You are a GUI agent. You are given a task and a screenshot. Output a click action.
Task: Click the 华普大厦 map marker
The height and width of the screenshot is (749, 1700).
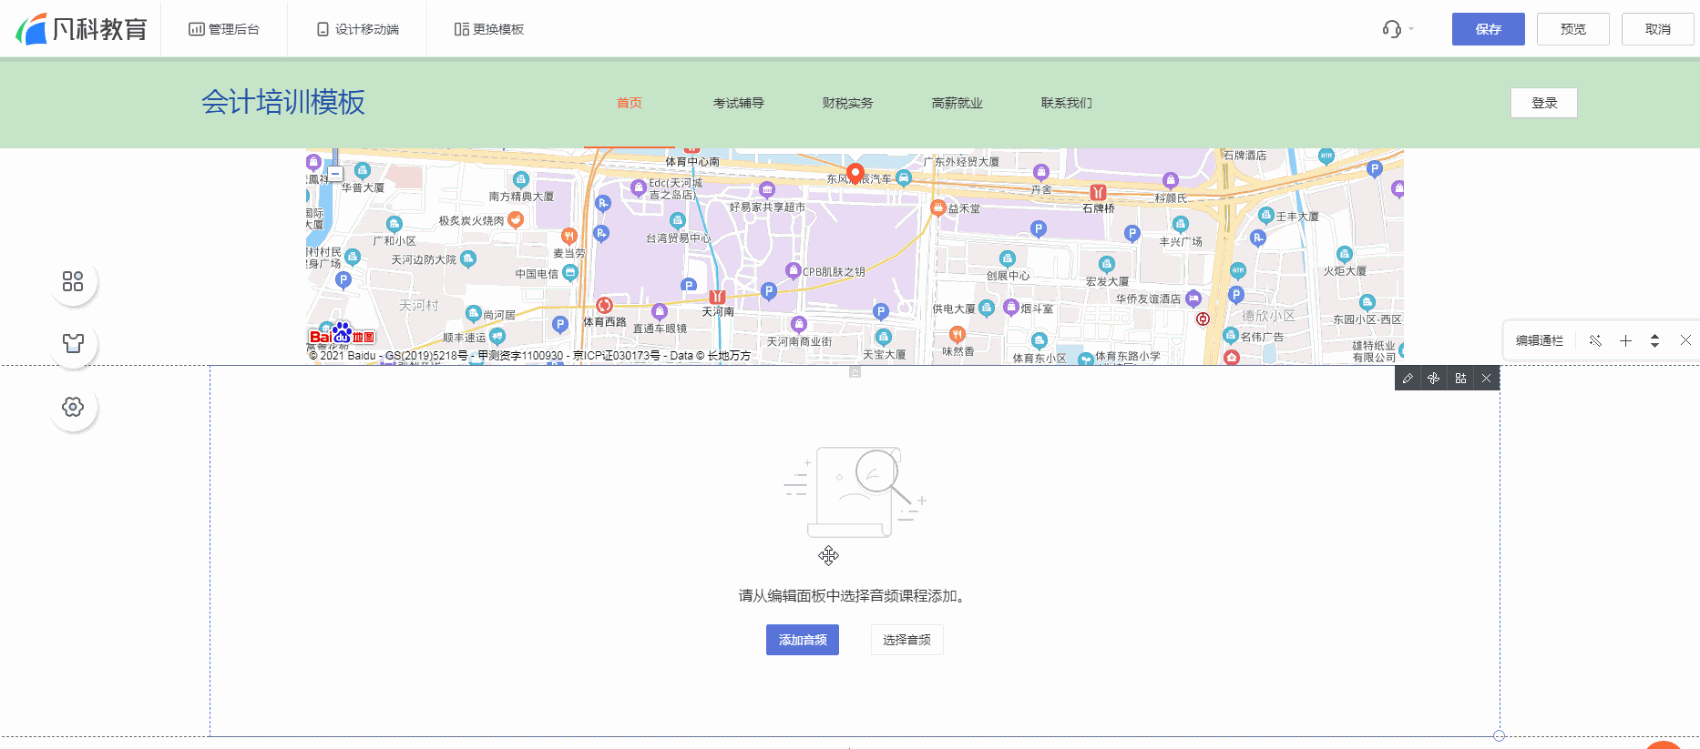[362, 171]
